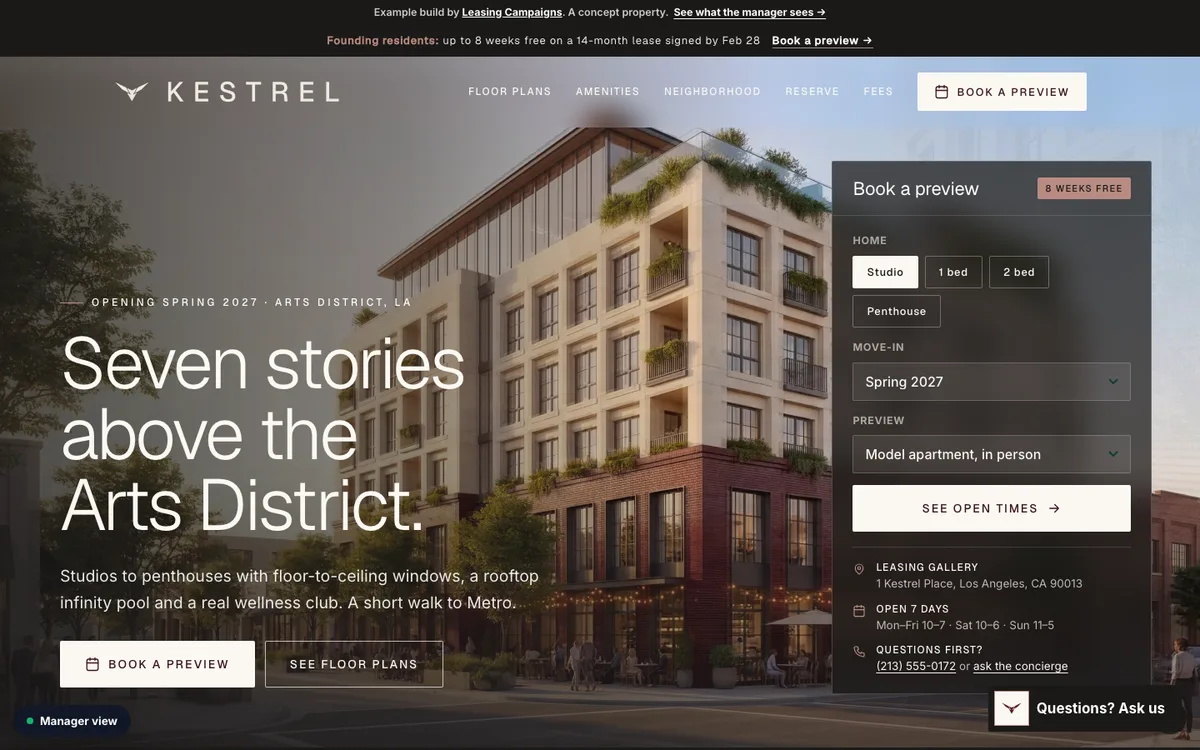Open Floor Plans in the navigation

510,91
